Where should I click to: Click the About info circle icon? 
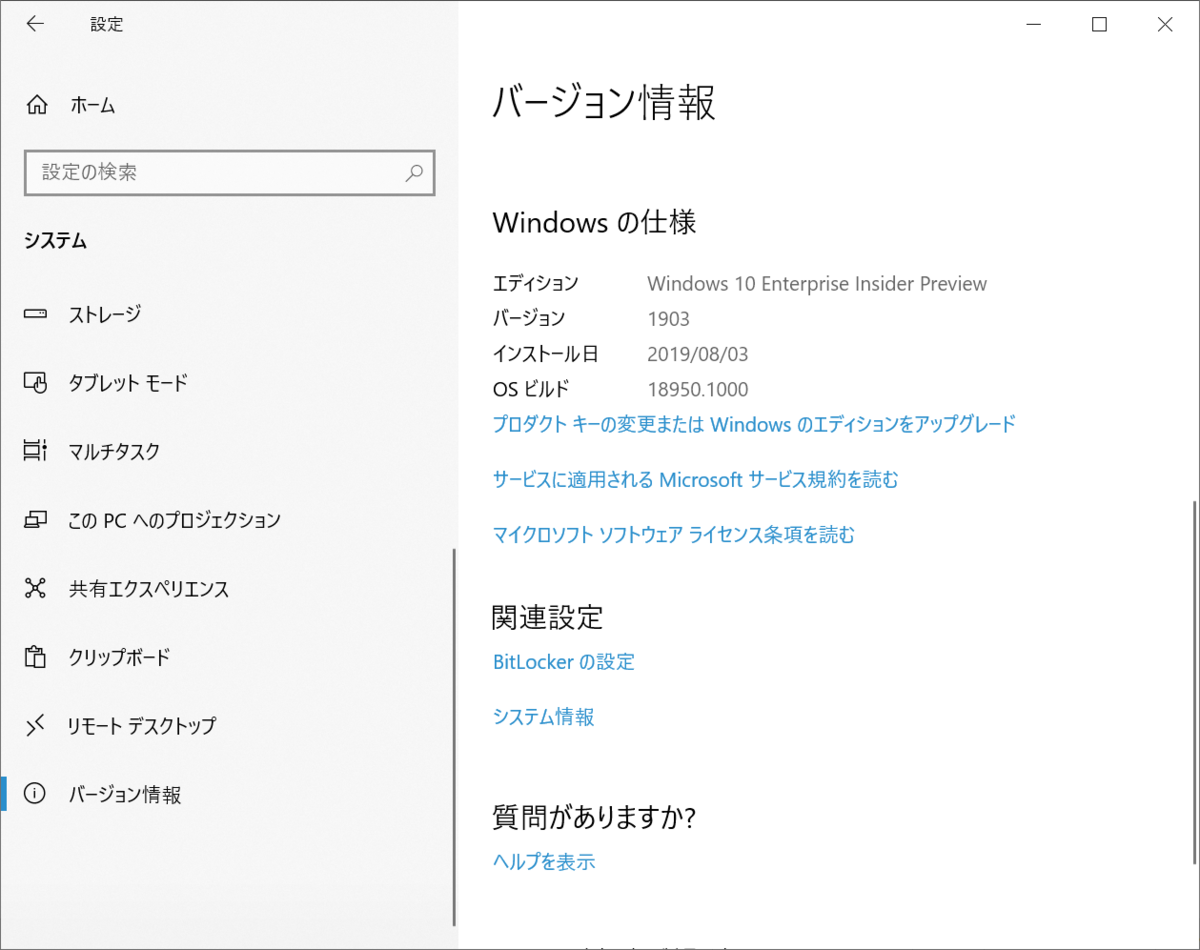pyautogui.click(x=36, y=794)
